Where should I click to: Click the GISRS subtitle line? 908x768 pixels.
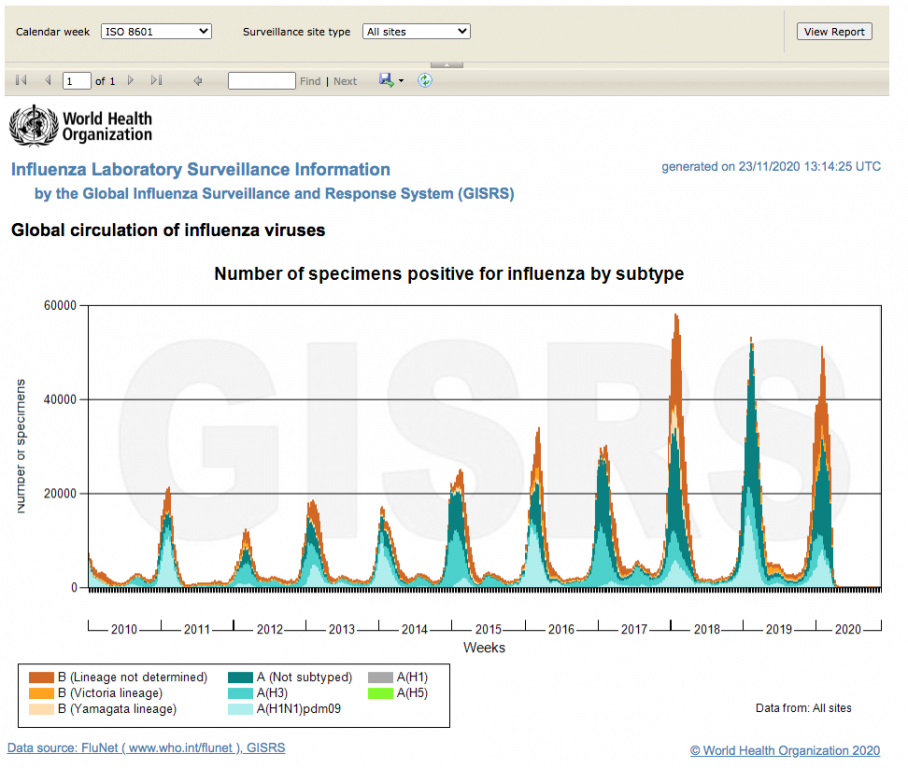click(x=274, y=193)
